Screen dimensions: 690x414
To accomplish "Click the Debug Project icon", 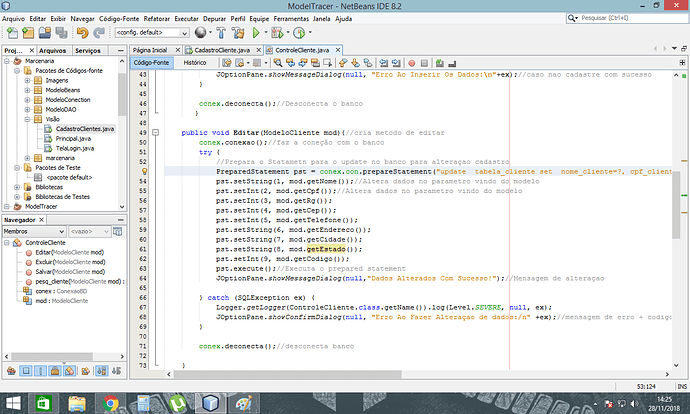I will click(277, 33).
